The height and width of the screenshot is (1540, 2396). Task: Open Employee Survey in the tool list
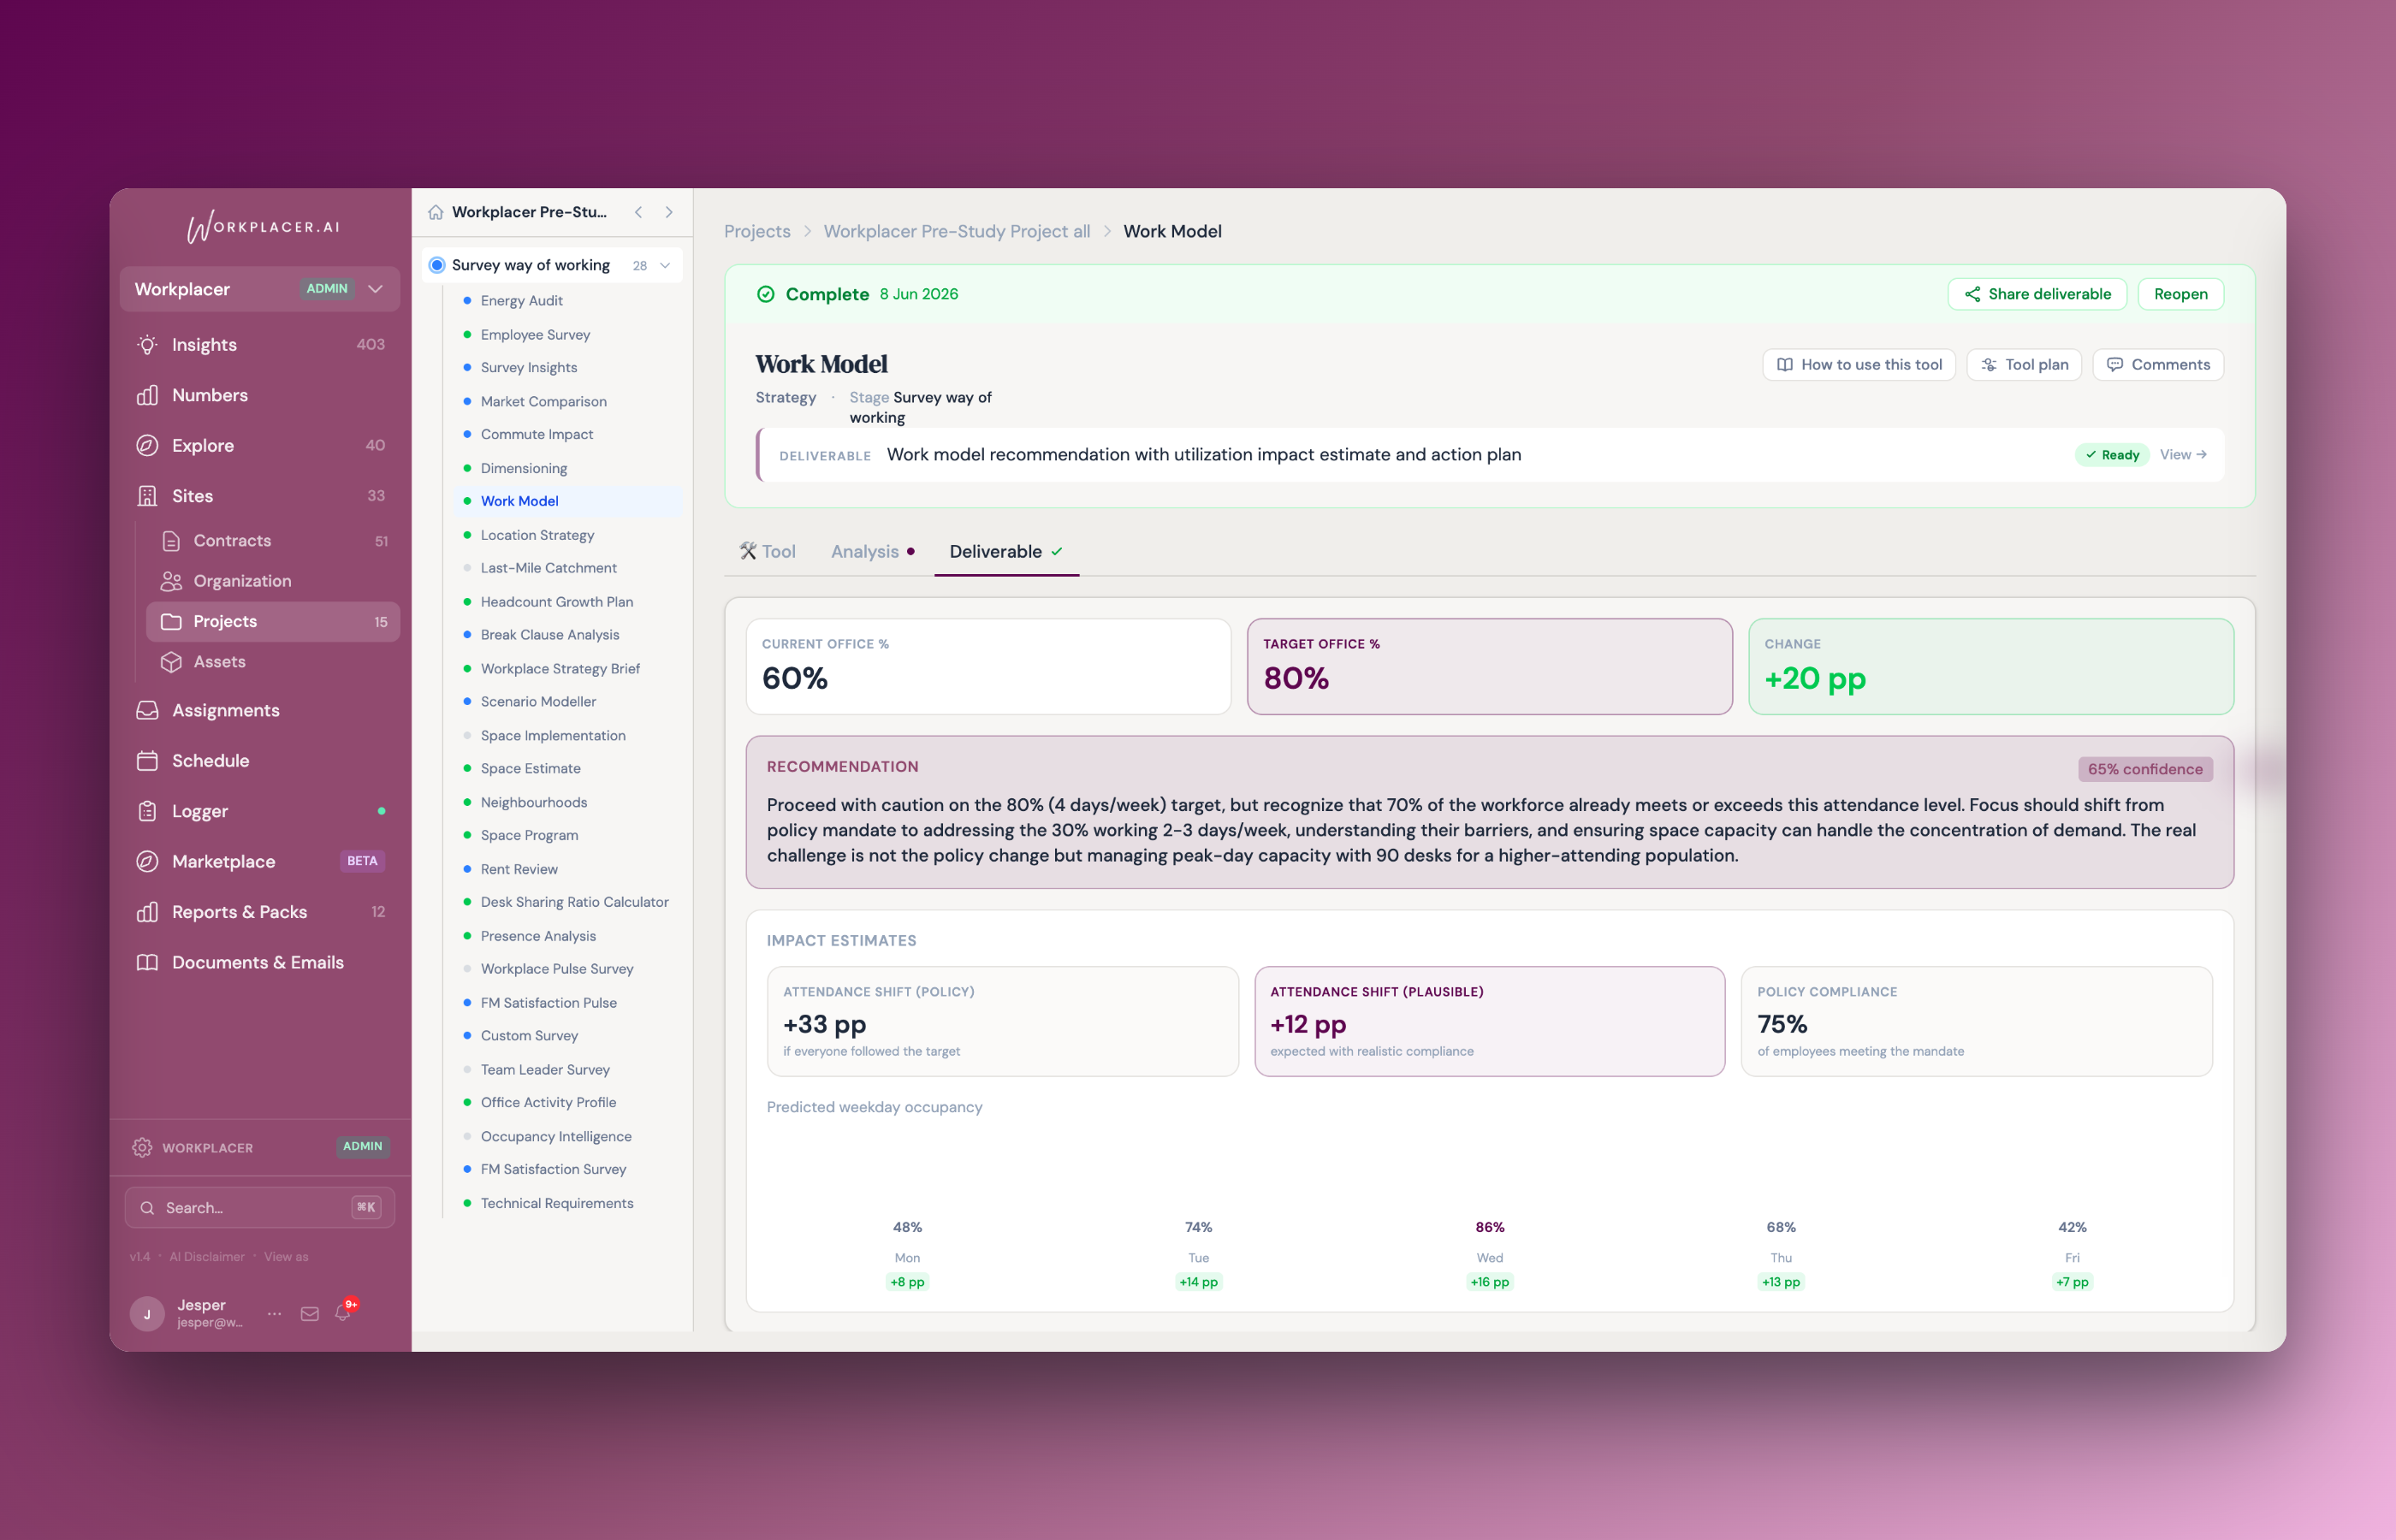[x=535, y=335]
